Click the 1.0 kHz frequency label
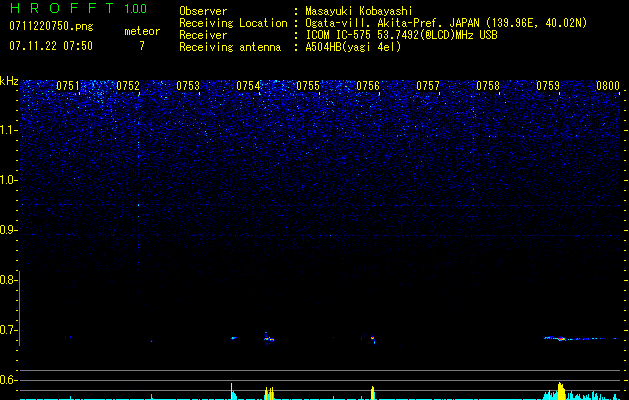Image resolution: width=629 pixels, height=400 pixels. [8, 180]
